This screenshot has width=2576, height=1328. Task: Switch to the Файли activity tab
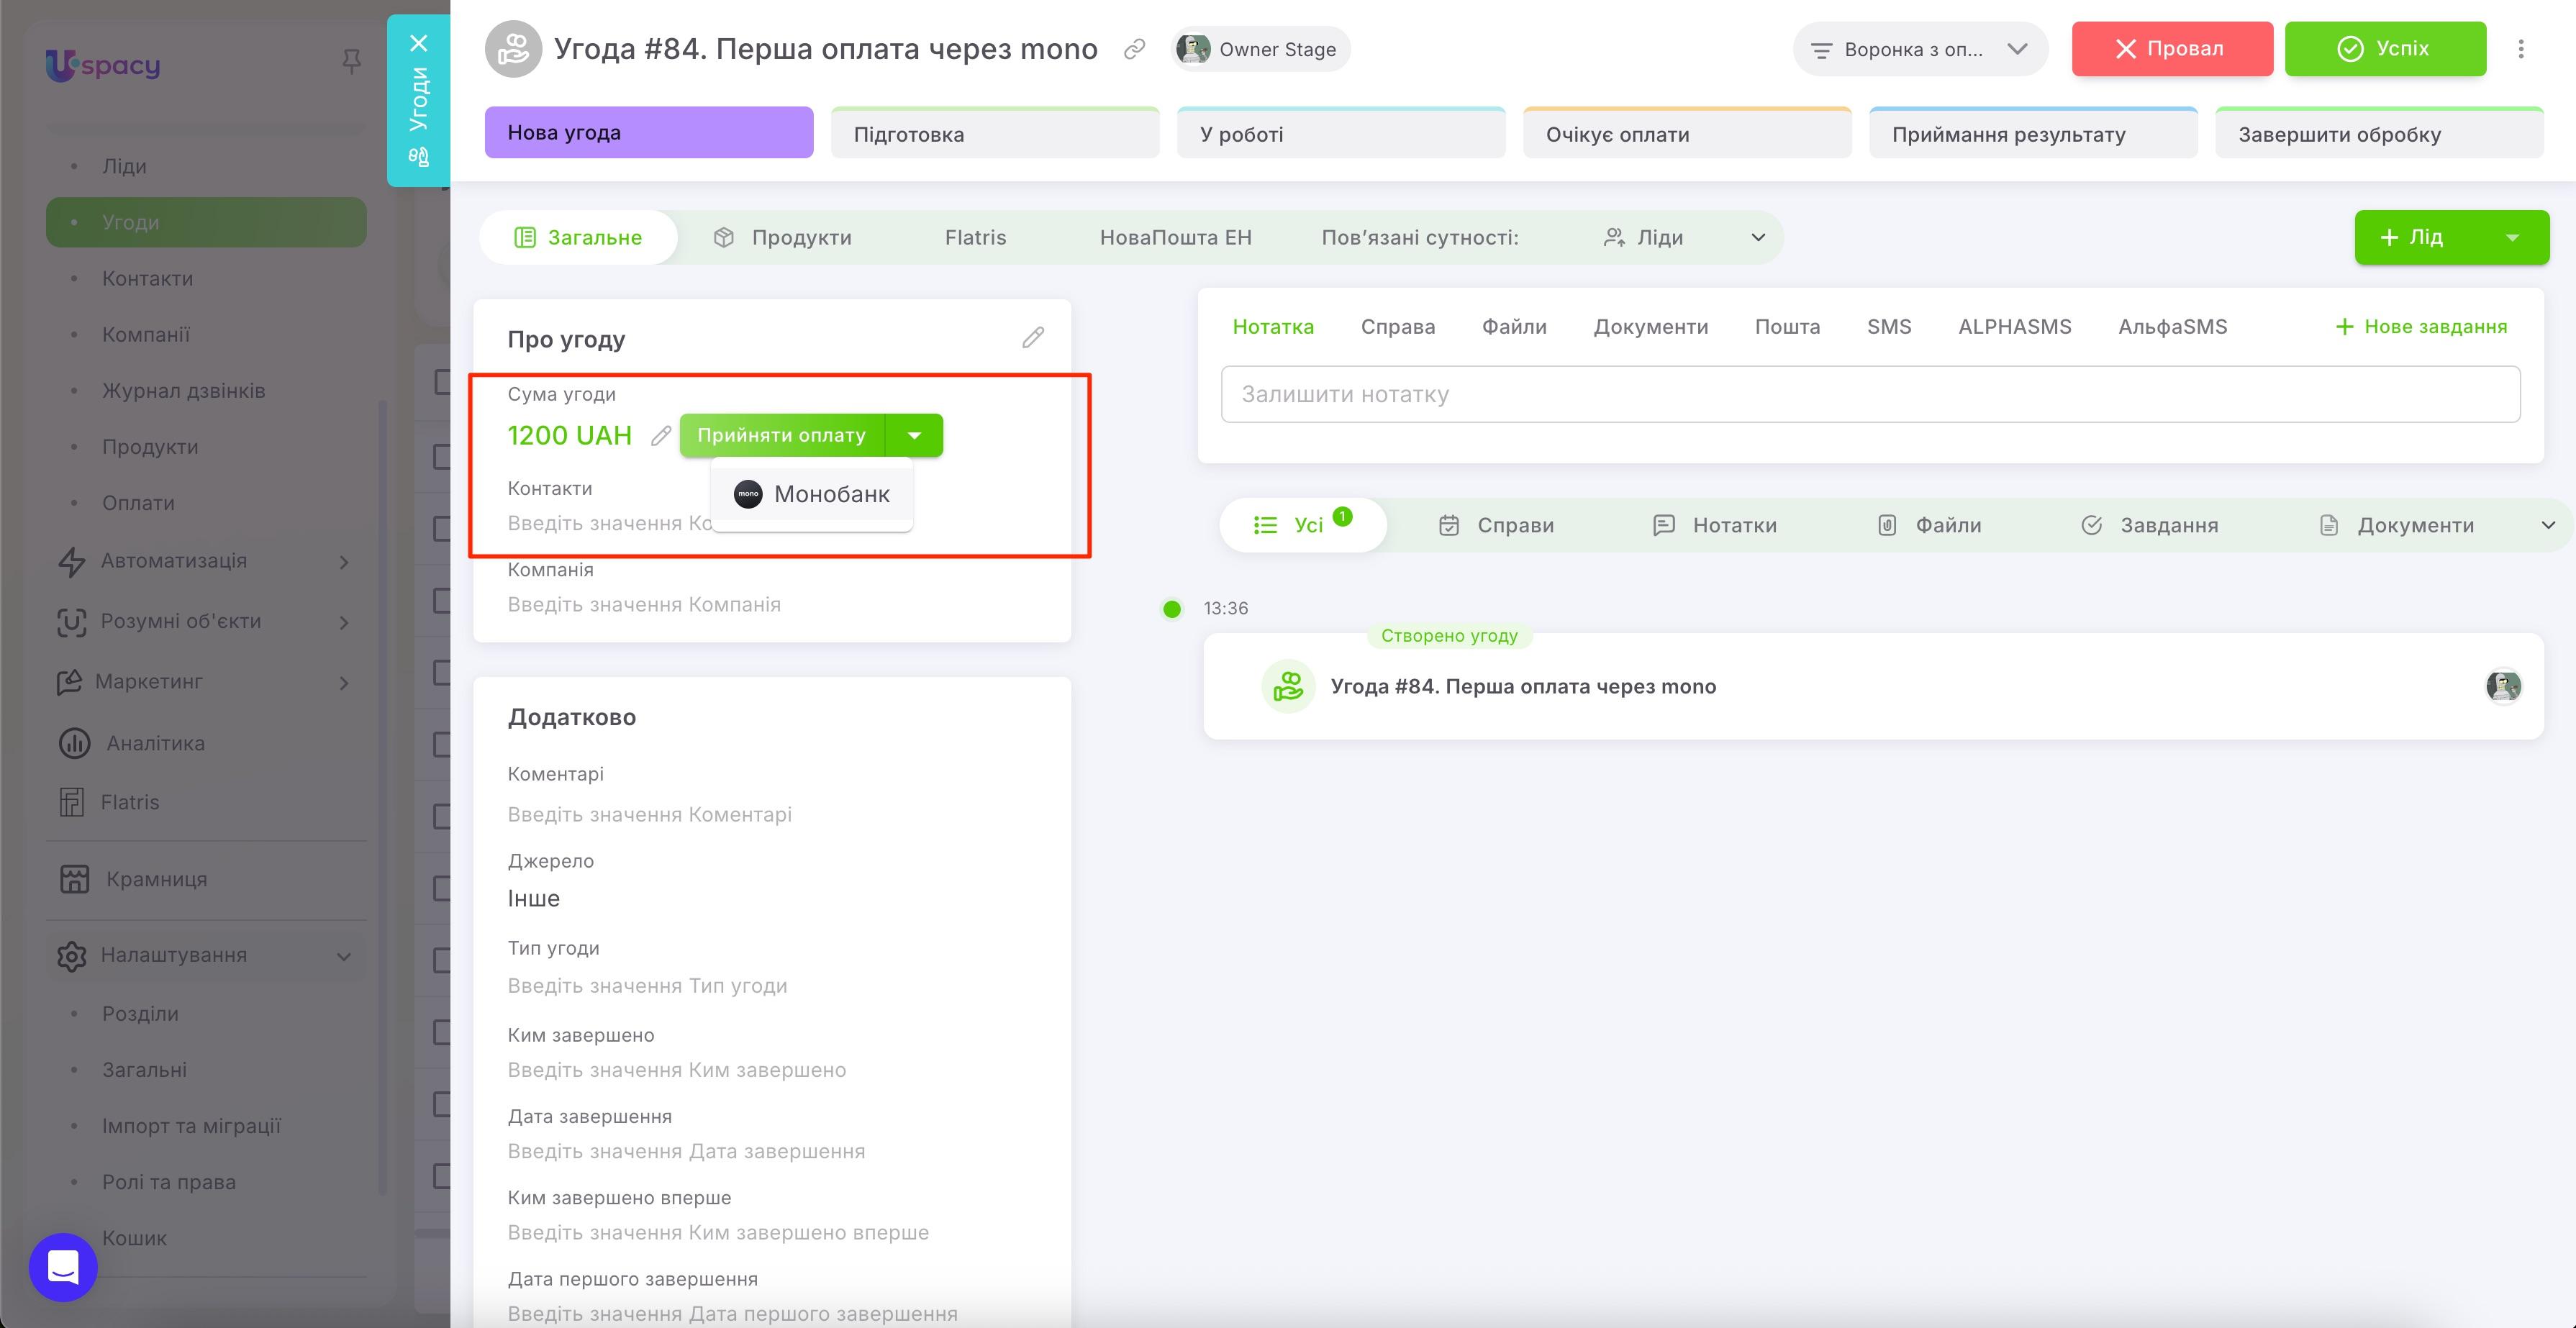tap(1514, 326)
